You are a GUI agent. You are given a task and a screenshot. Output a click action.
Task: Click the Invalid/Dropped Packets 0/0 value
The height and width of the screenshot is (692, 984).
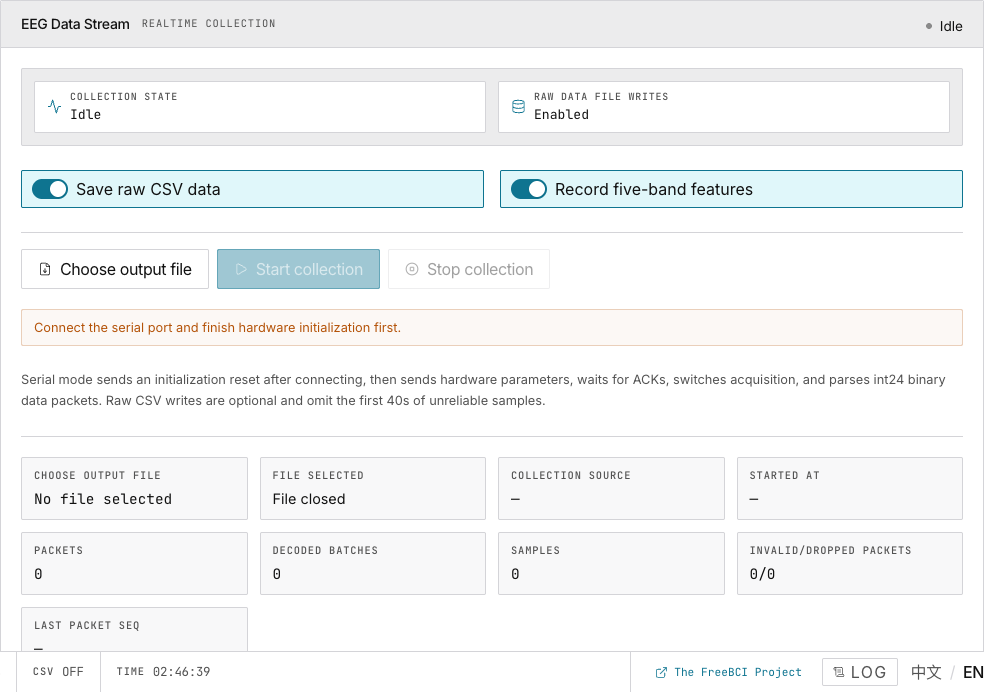click(762, 574)
